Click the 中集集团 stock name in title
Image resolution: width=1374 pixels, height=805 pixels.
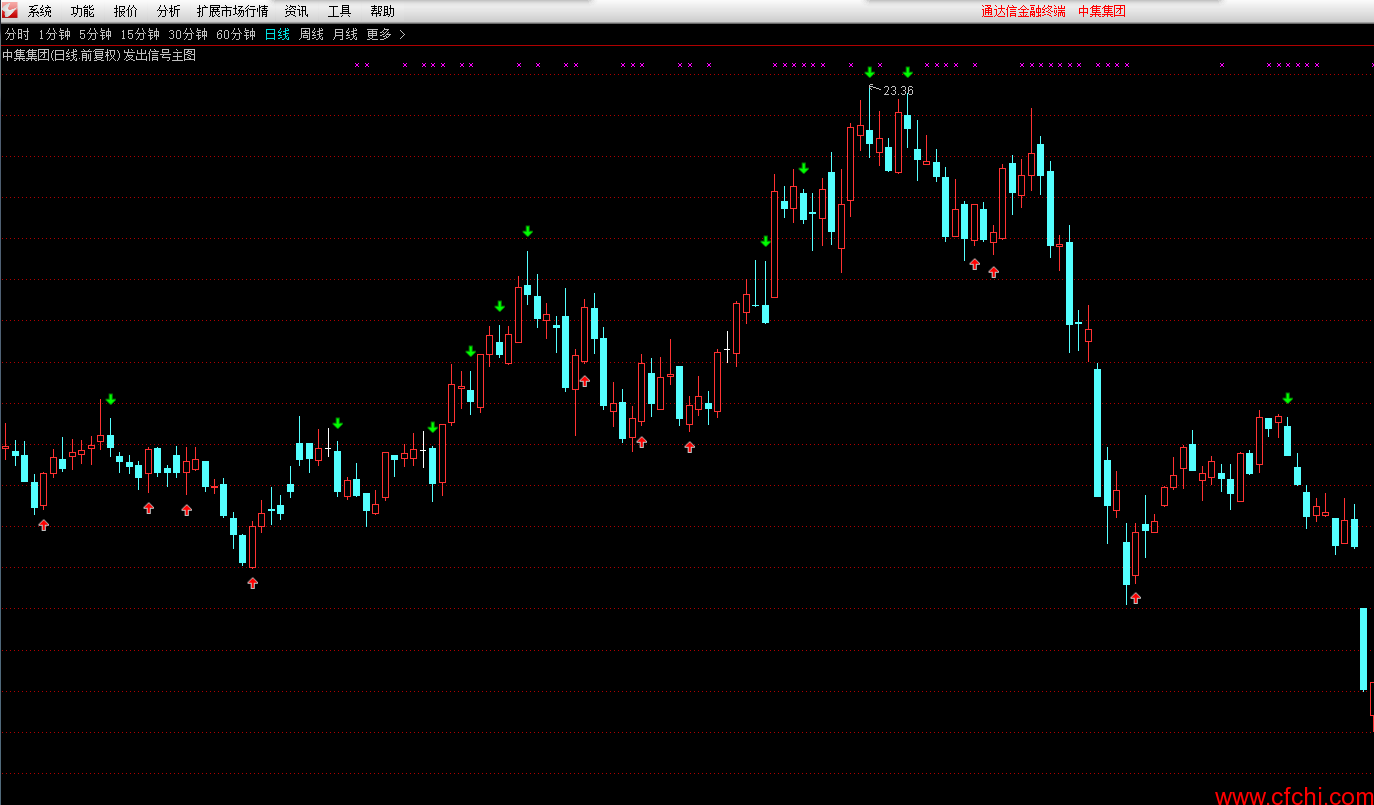[1102, 12]
